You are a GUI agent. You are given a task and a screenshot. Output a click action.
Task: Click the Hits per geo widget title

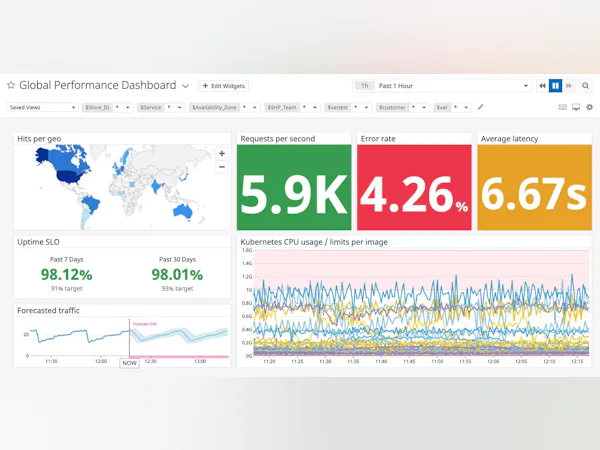tap(39, 139)
